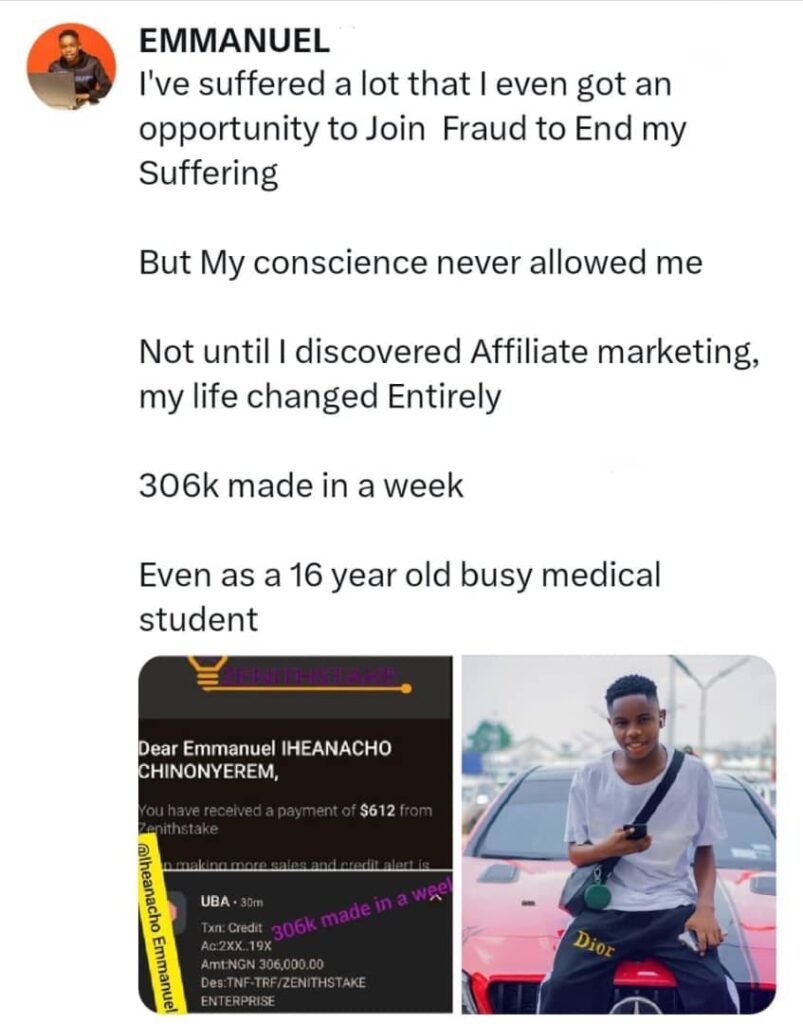Click the "Amt:NGN 306,000.00" line in the alert
Image resolution: width=803 pixels, height=1024 pixels.
262,964
